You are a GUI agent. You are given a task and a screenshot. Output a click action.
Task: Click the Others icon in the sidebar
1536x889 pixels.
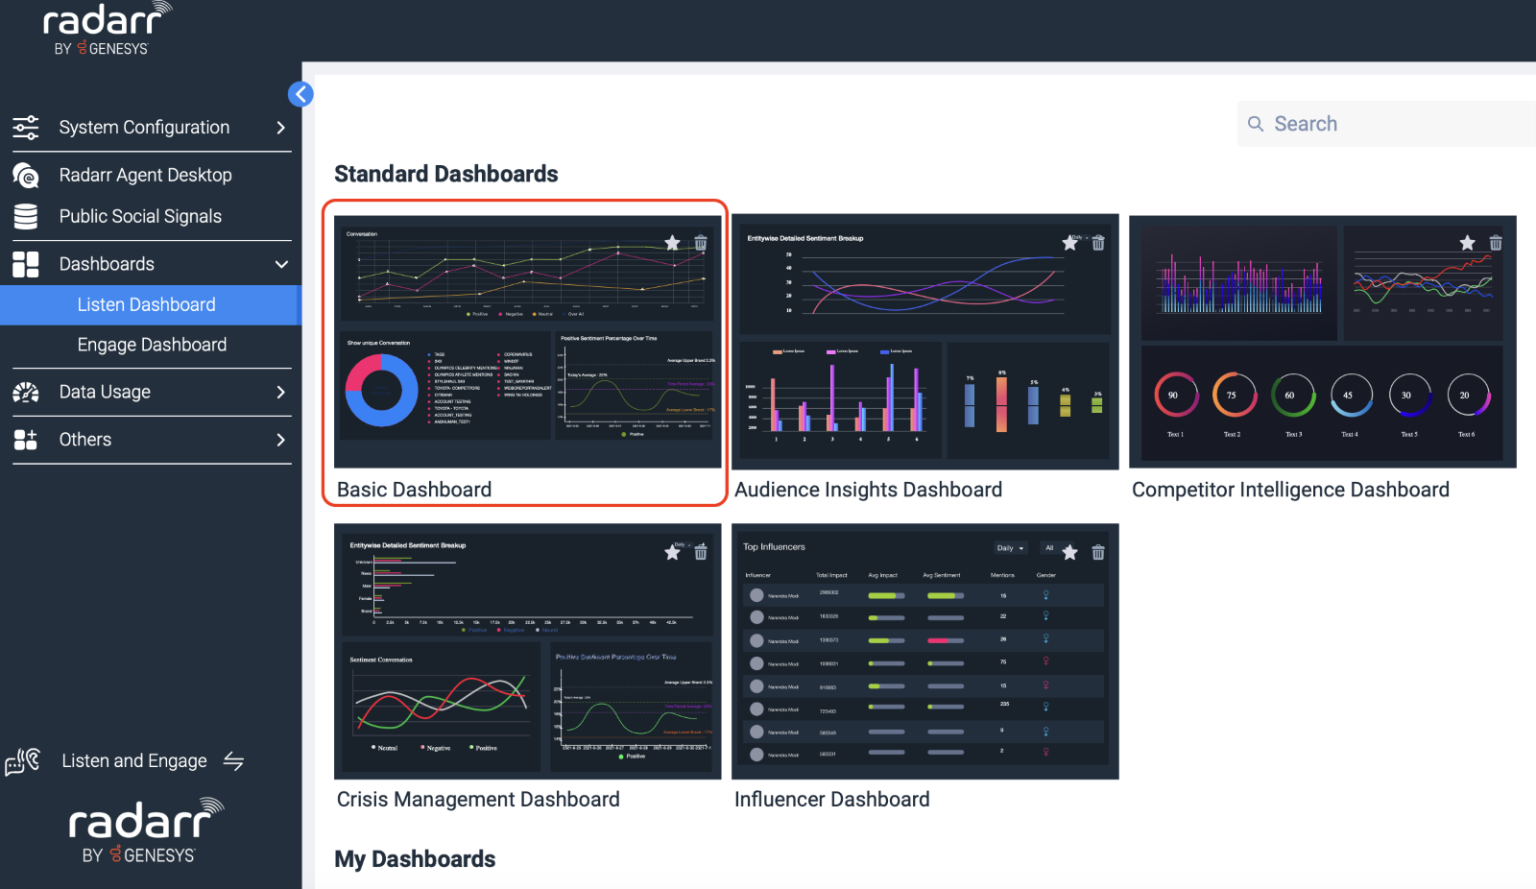24,439
